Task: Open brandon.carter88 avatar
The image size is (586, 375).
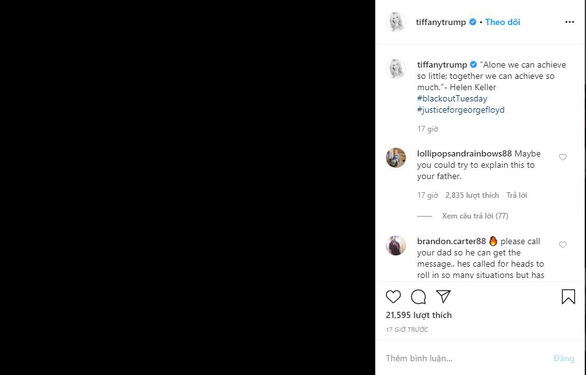Action: [396, 245]
